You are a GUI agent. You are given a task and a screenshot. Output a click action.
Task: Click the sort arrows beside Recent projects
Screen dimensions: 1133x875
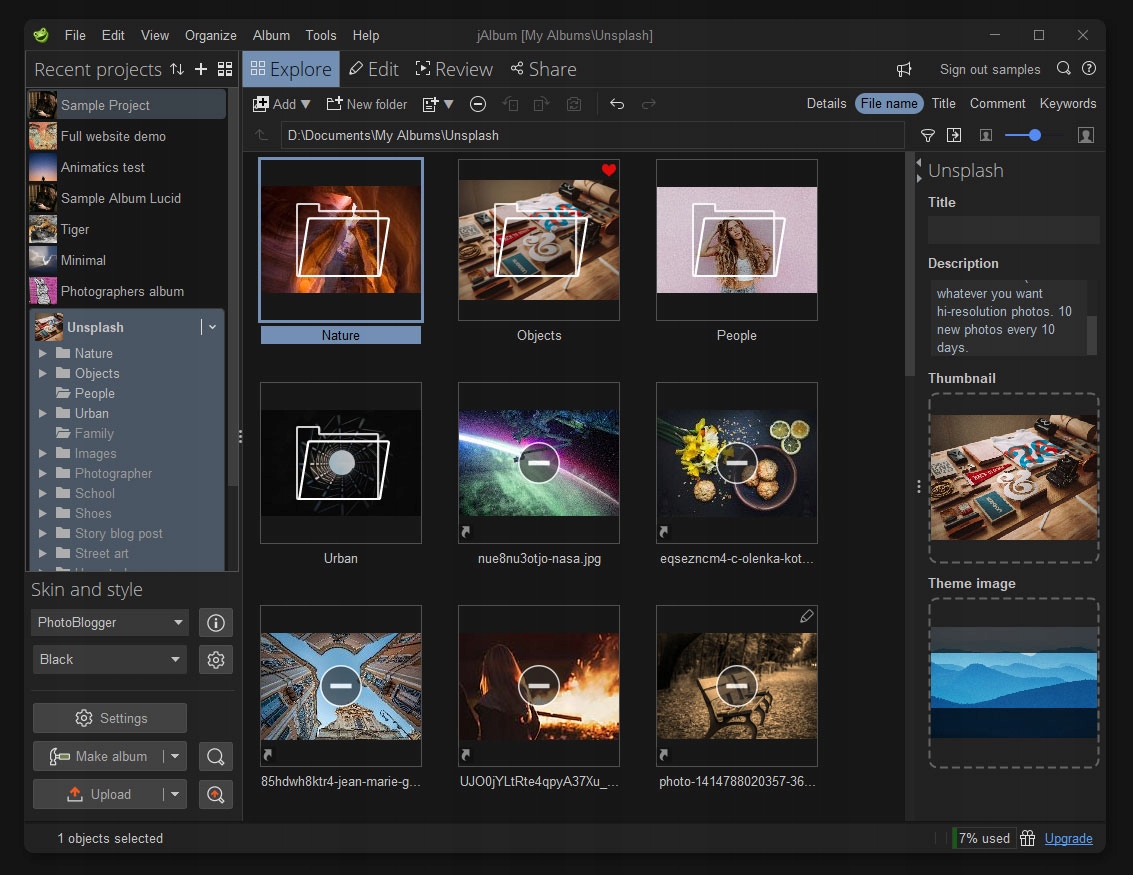(x=177, y=69)
